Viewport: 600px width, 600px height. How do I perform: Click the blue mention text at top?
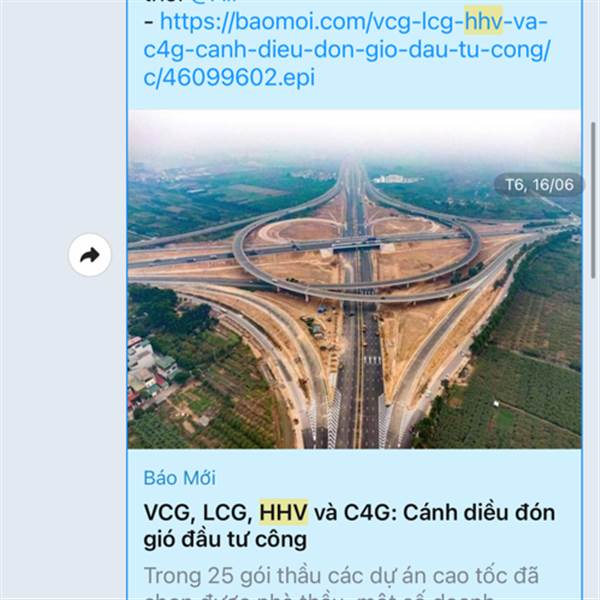[x=214, y=2]
